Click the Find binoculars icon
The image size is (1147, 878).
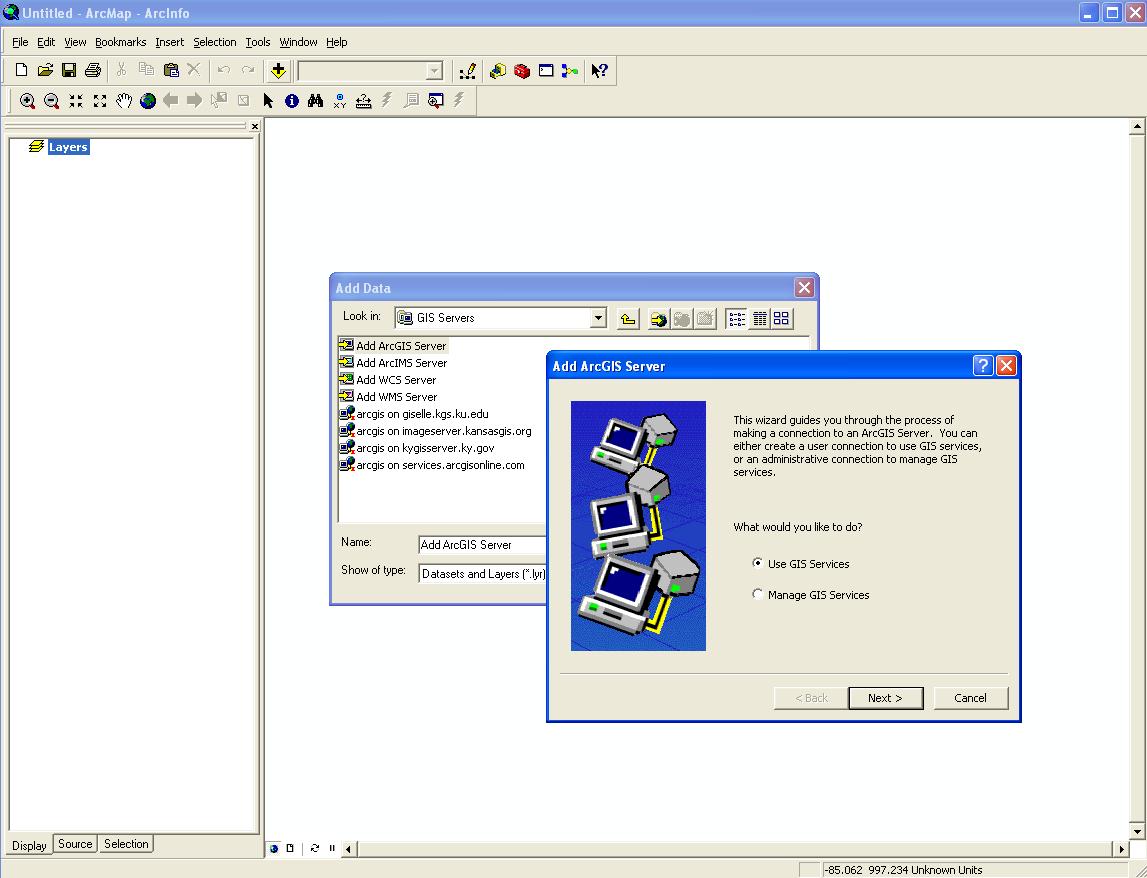pyautogui.click(x=315, y=101)
